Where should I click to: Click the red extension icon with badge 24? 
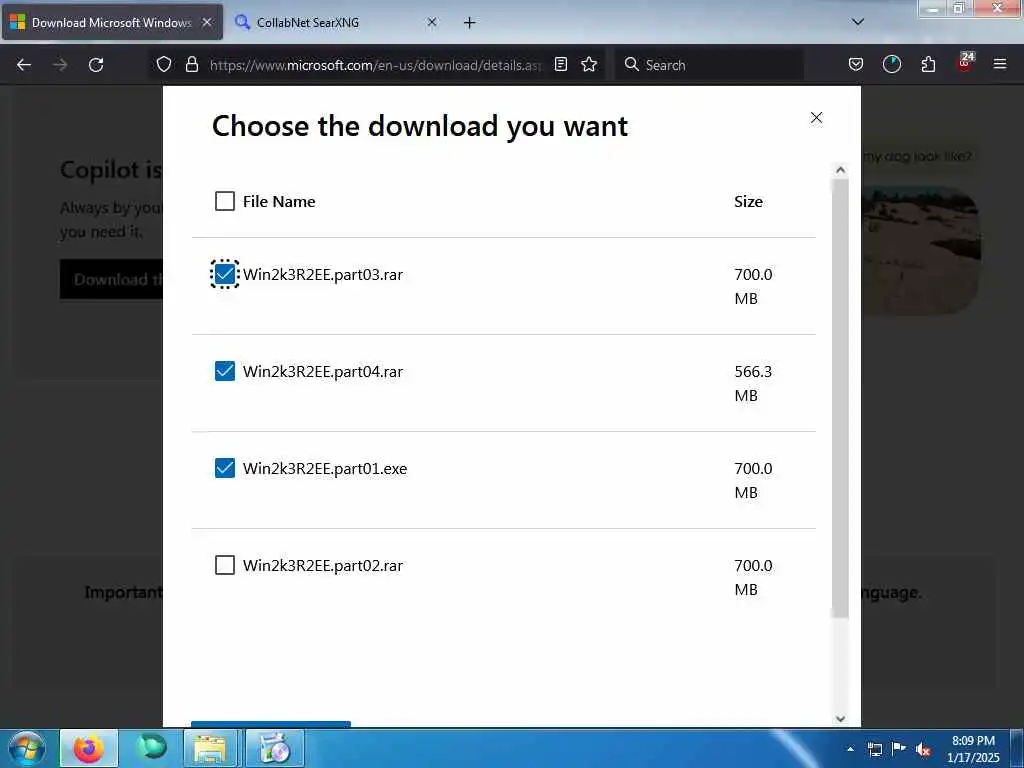(x=965, y=63)
